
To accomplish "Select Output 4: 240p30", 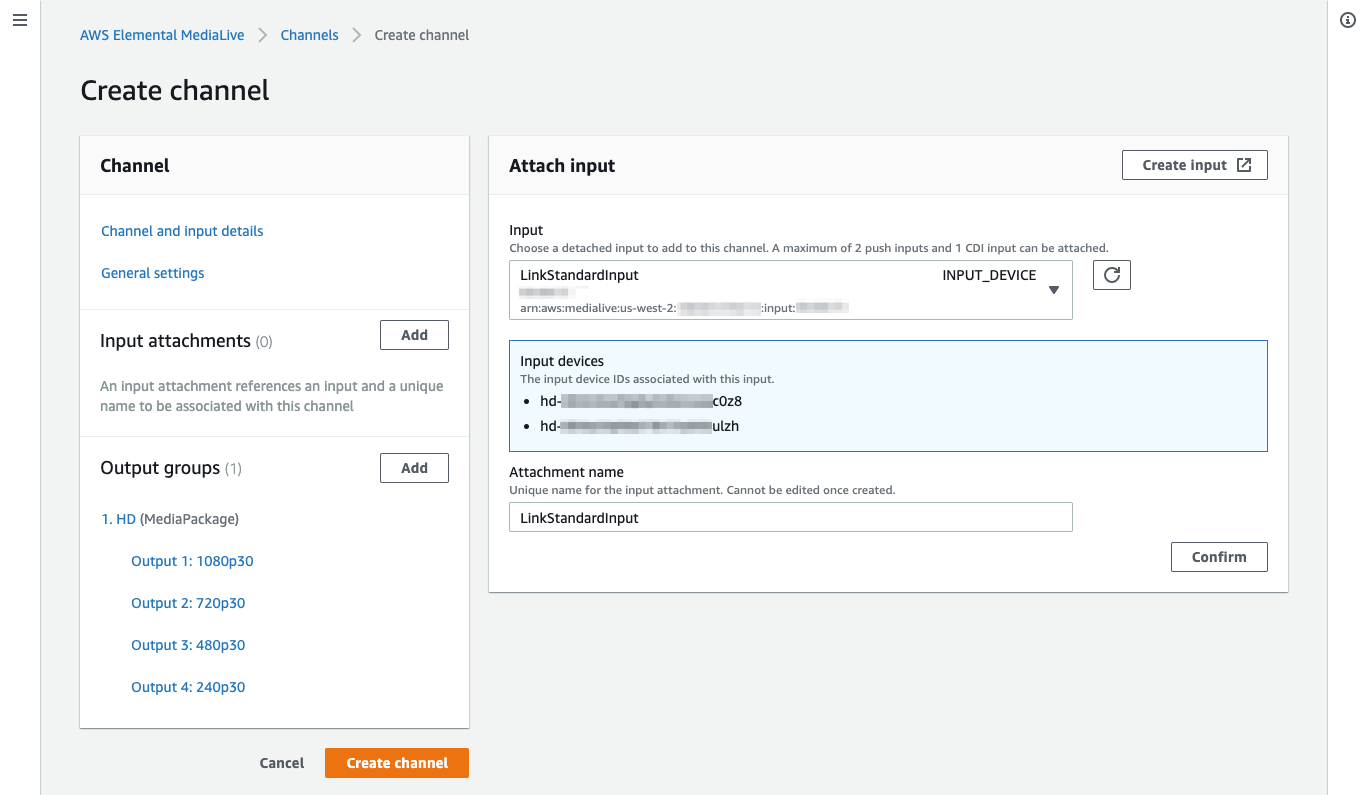I will pyautogui.click(x=188, y=686).
